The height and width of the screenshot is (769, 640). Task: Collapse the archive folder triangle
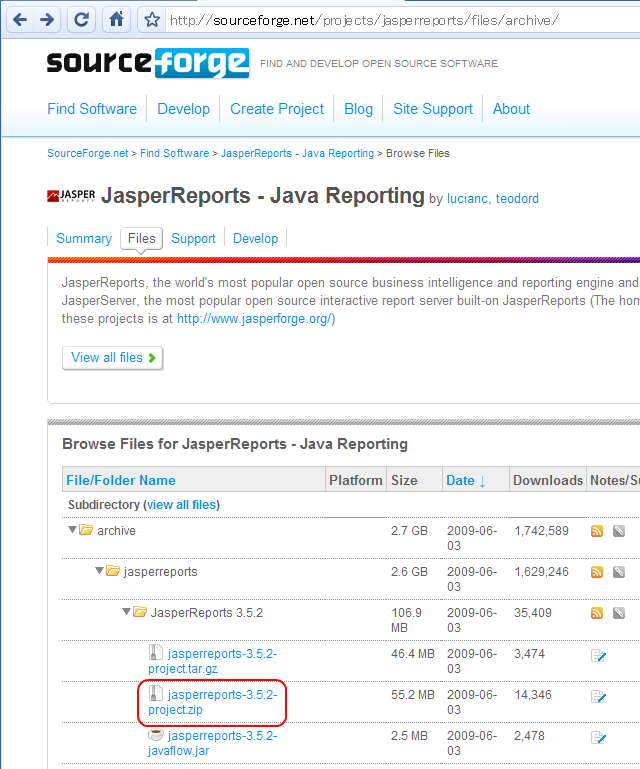click(x=72, y=530)
